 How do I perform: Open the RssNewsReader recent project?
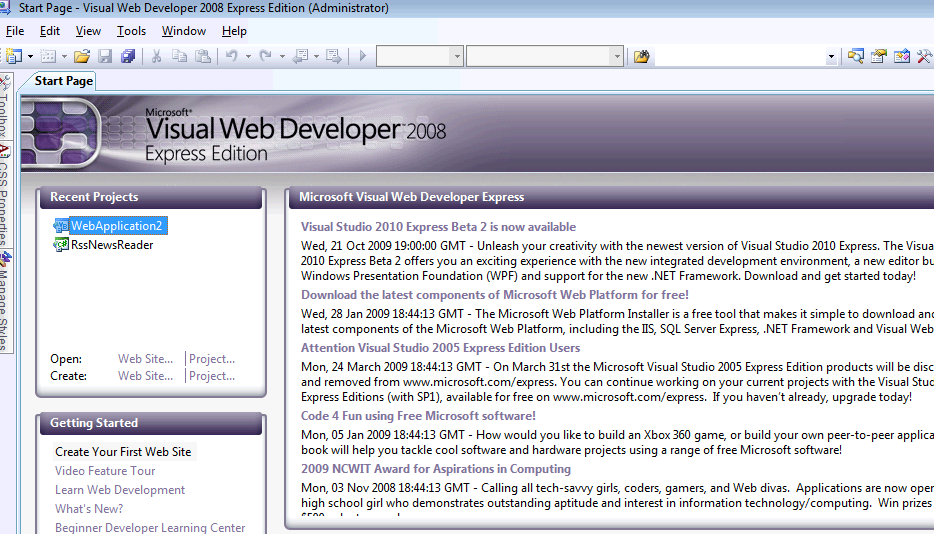click(x=111, y=245)
